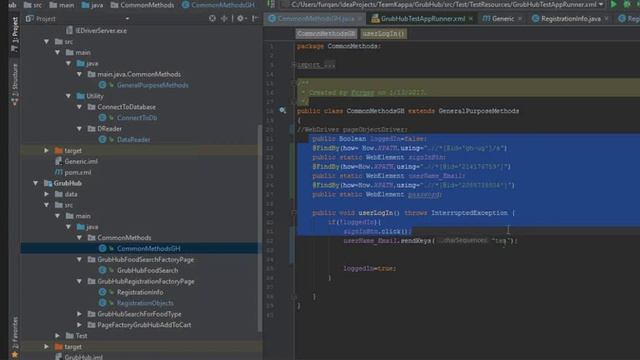Click Hide panel icon in Project header
Image resolution: width=640 pixels, height=360 pixels.
click(x=255, y=18)
